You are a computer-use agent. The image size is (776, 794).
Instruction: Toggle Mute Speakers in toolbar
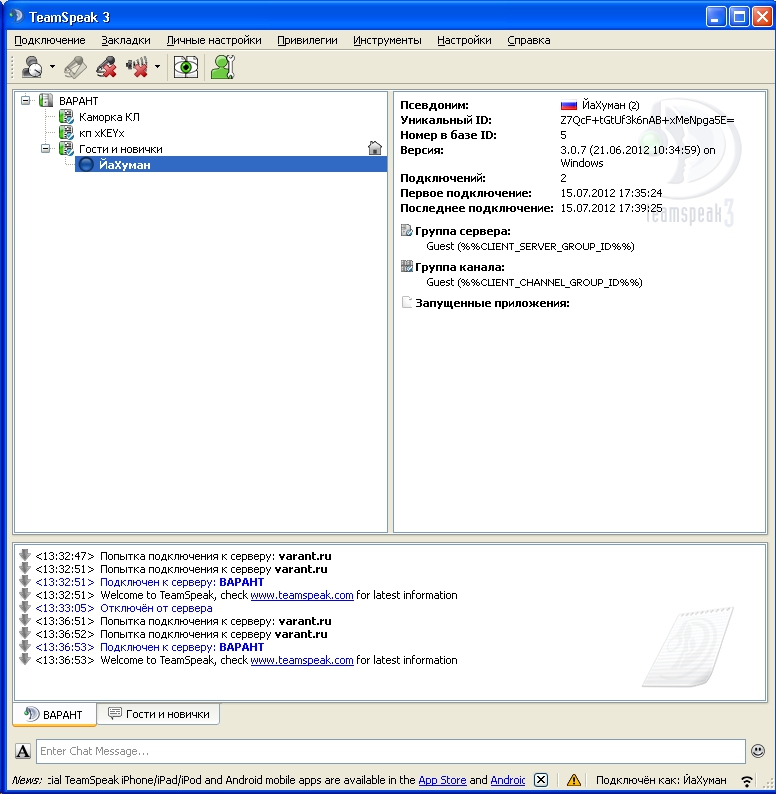(137, 67)
